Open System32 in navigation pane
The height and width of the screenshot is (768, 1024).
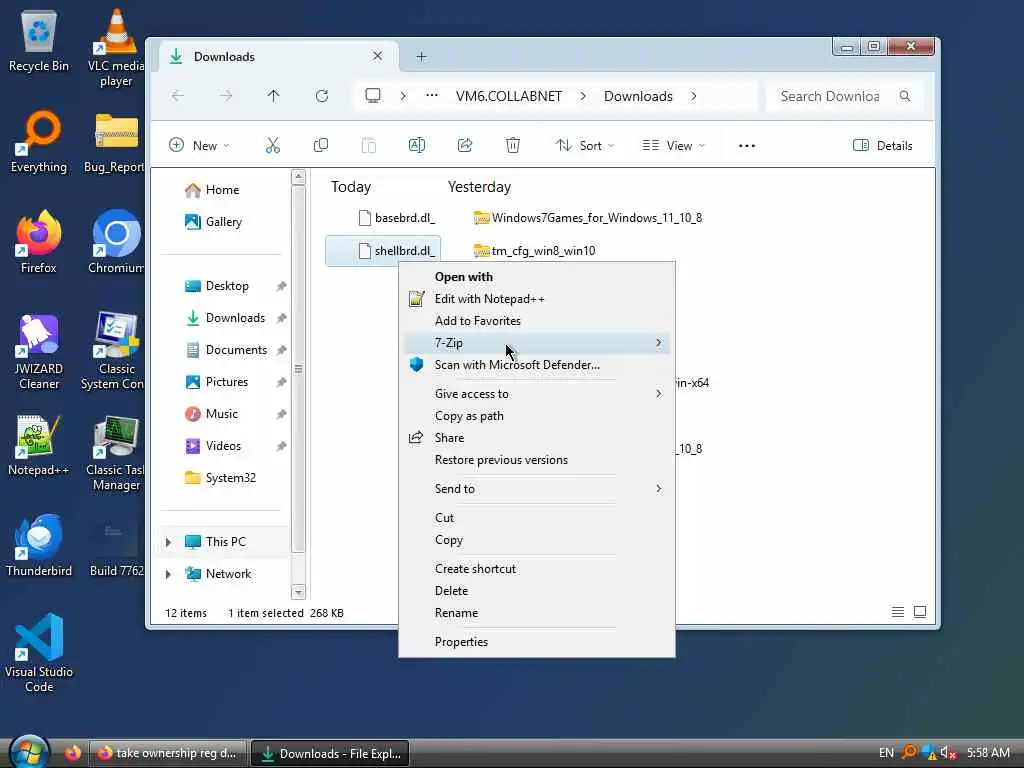coord(221,478)
